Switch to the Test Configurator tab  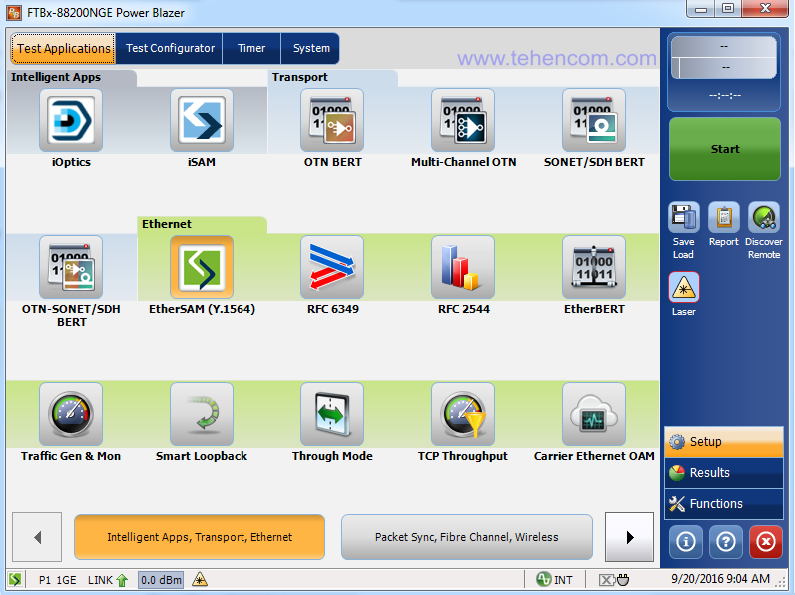(170, 48)
